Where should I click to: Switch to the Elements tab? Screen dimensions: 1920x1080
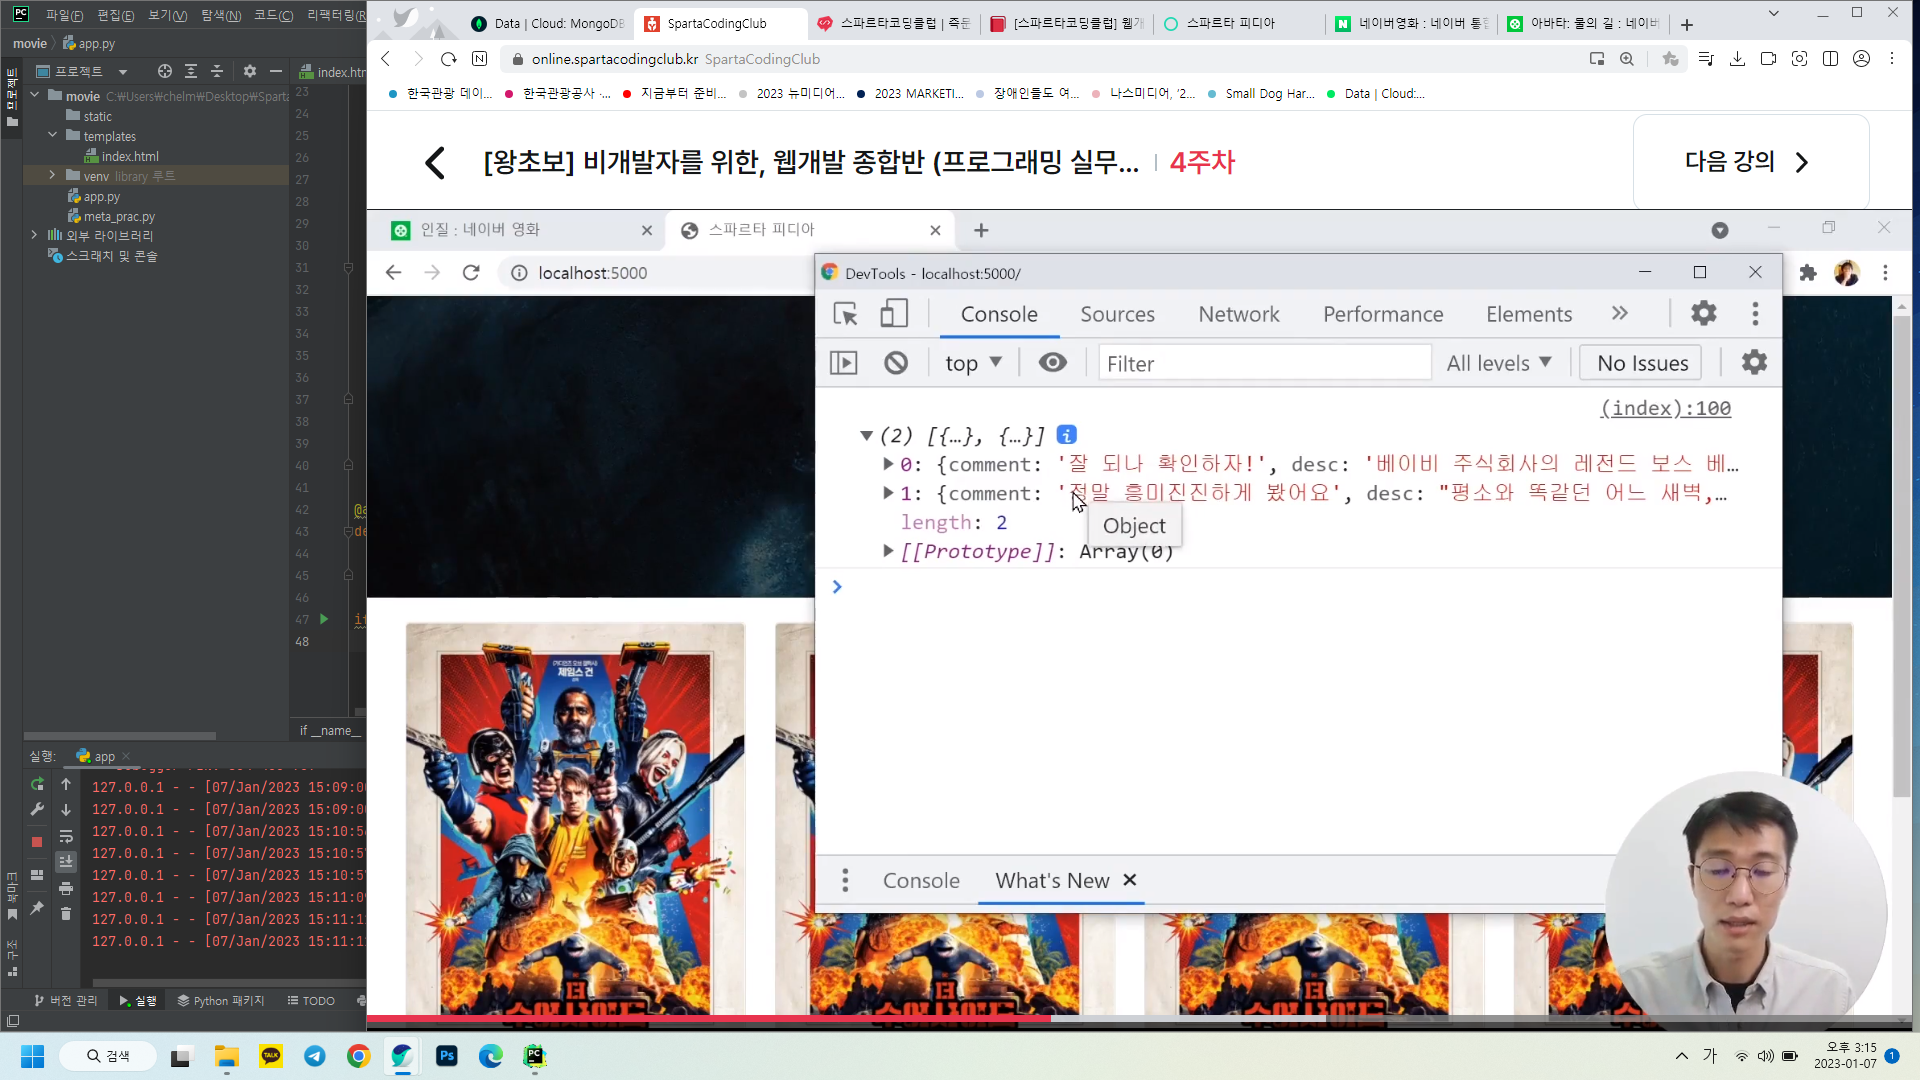tap(1529, 314)
